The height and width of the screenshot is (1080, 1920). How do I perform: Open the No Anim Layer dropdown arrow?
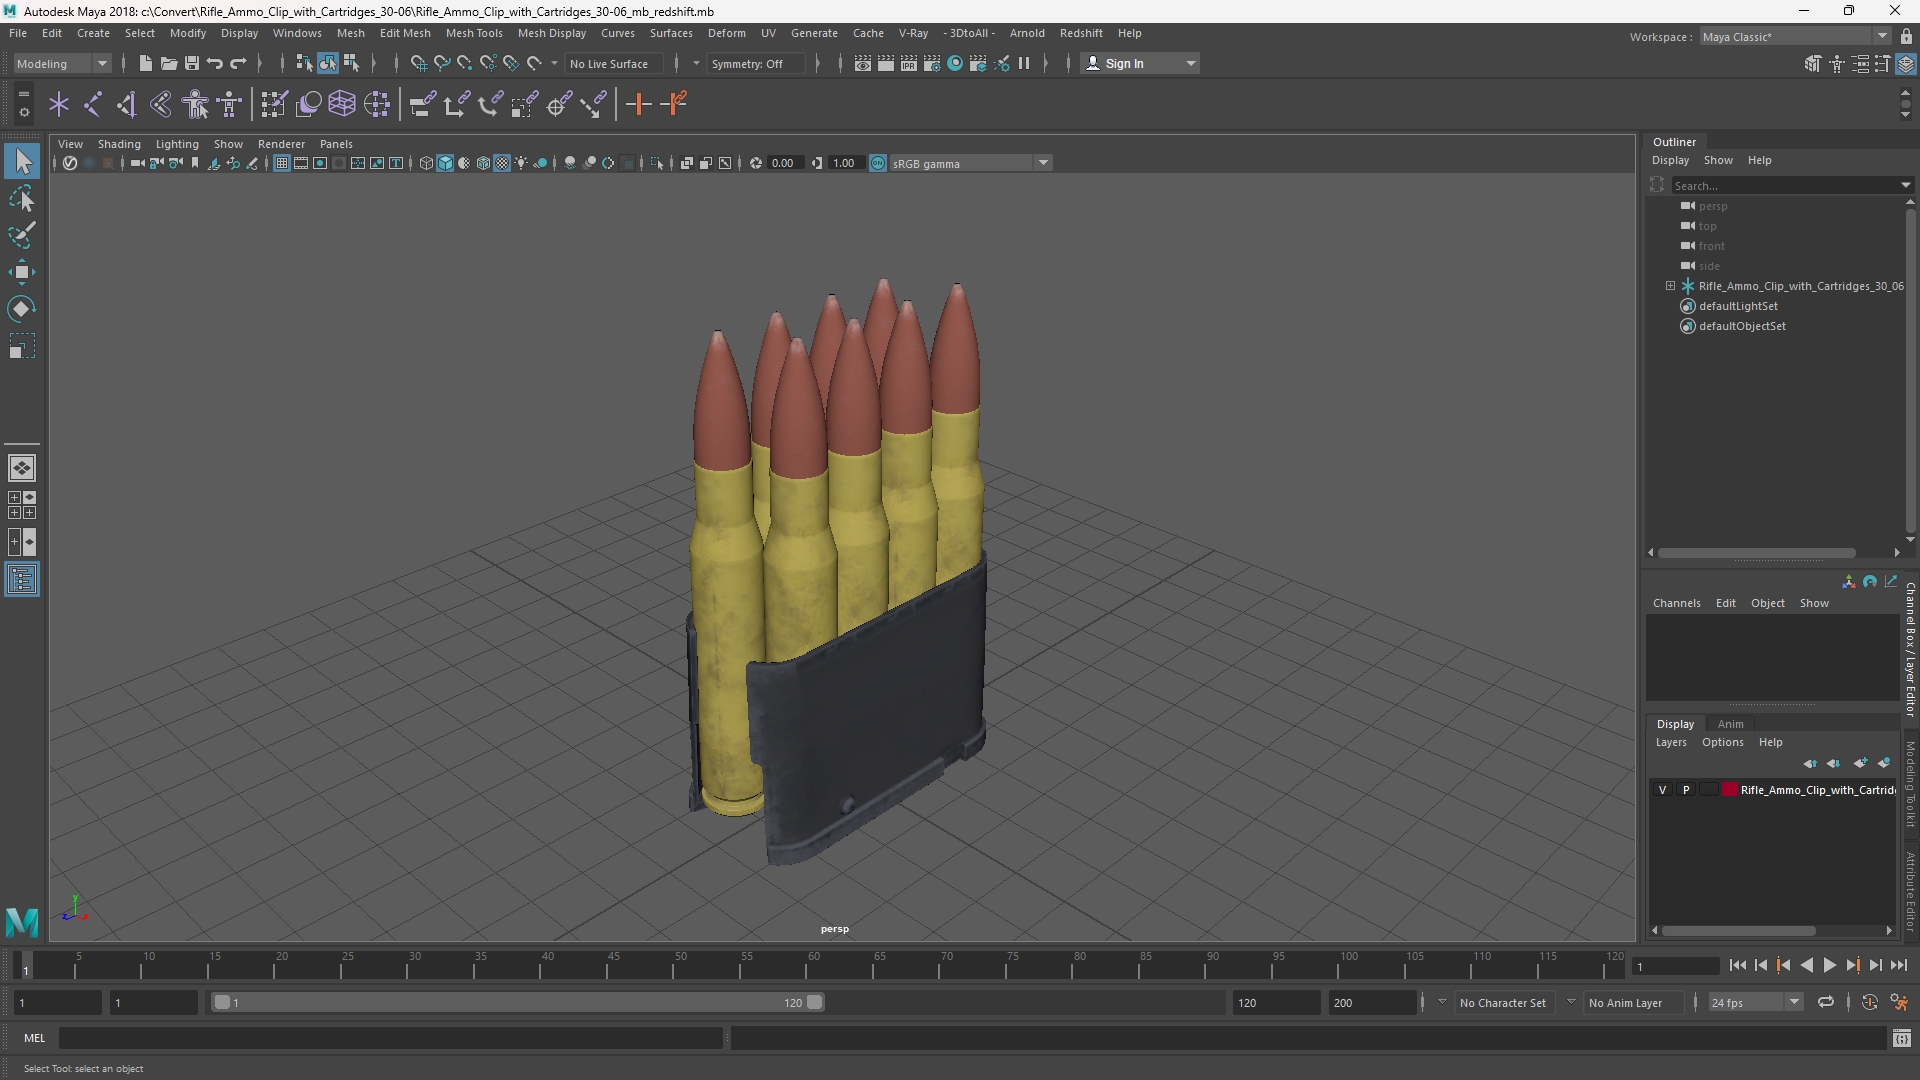point(1571,1002)
